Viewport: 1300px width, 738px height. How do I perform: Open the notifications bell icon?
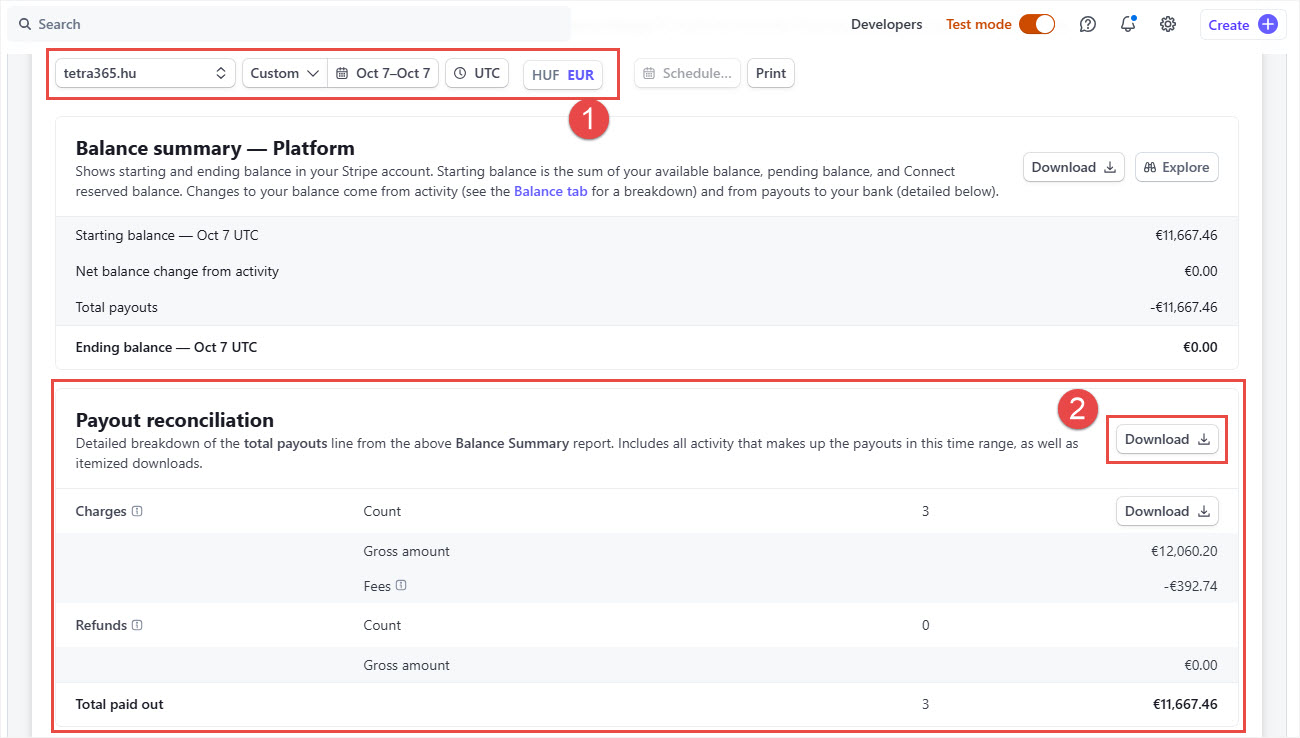(x=1128, y=24)
